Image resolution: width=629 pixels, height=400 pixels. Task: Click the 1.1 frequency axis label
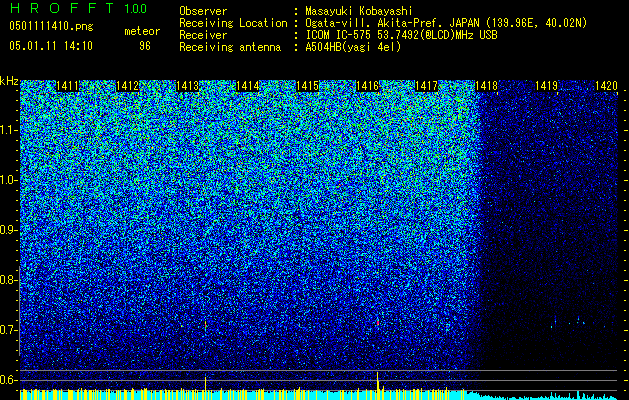[x=9, y=130]
